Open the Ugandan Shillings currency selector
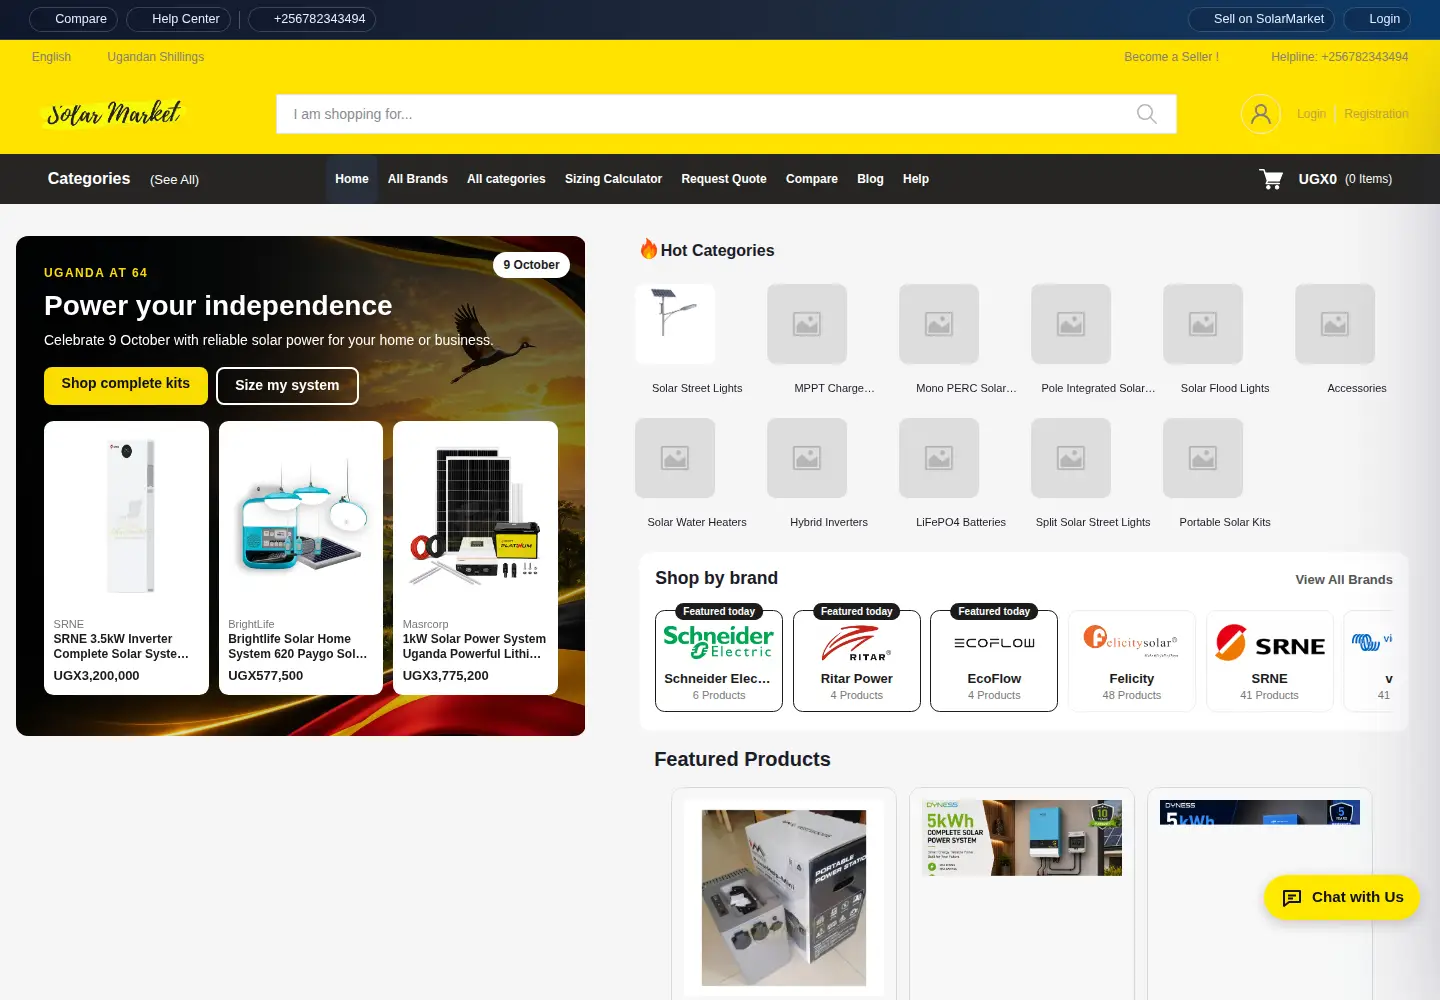The width and height of the screenshot is (1440, 1000). point(156,57)
